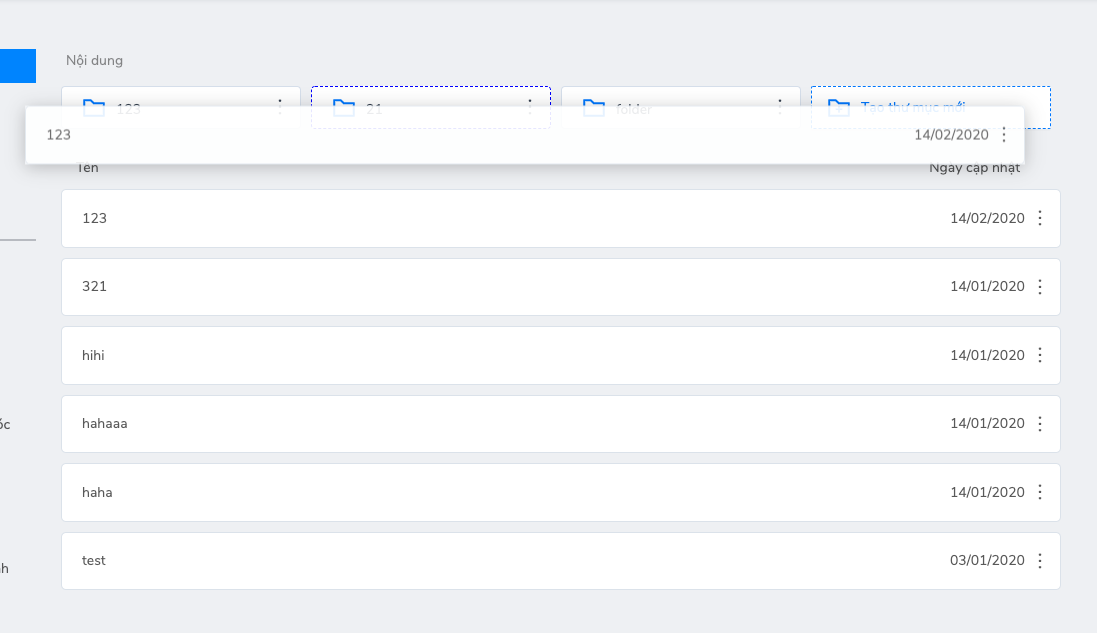1097x633 pixels.
Task: Open the options menu for row hahaaa
Action: (1040, 424)
